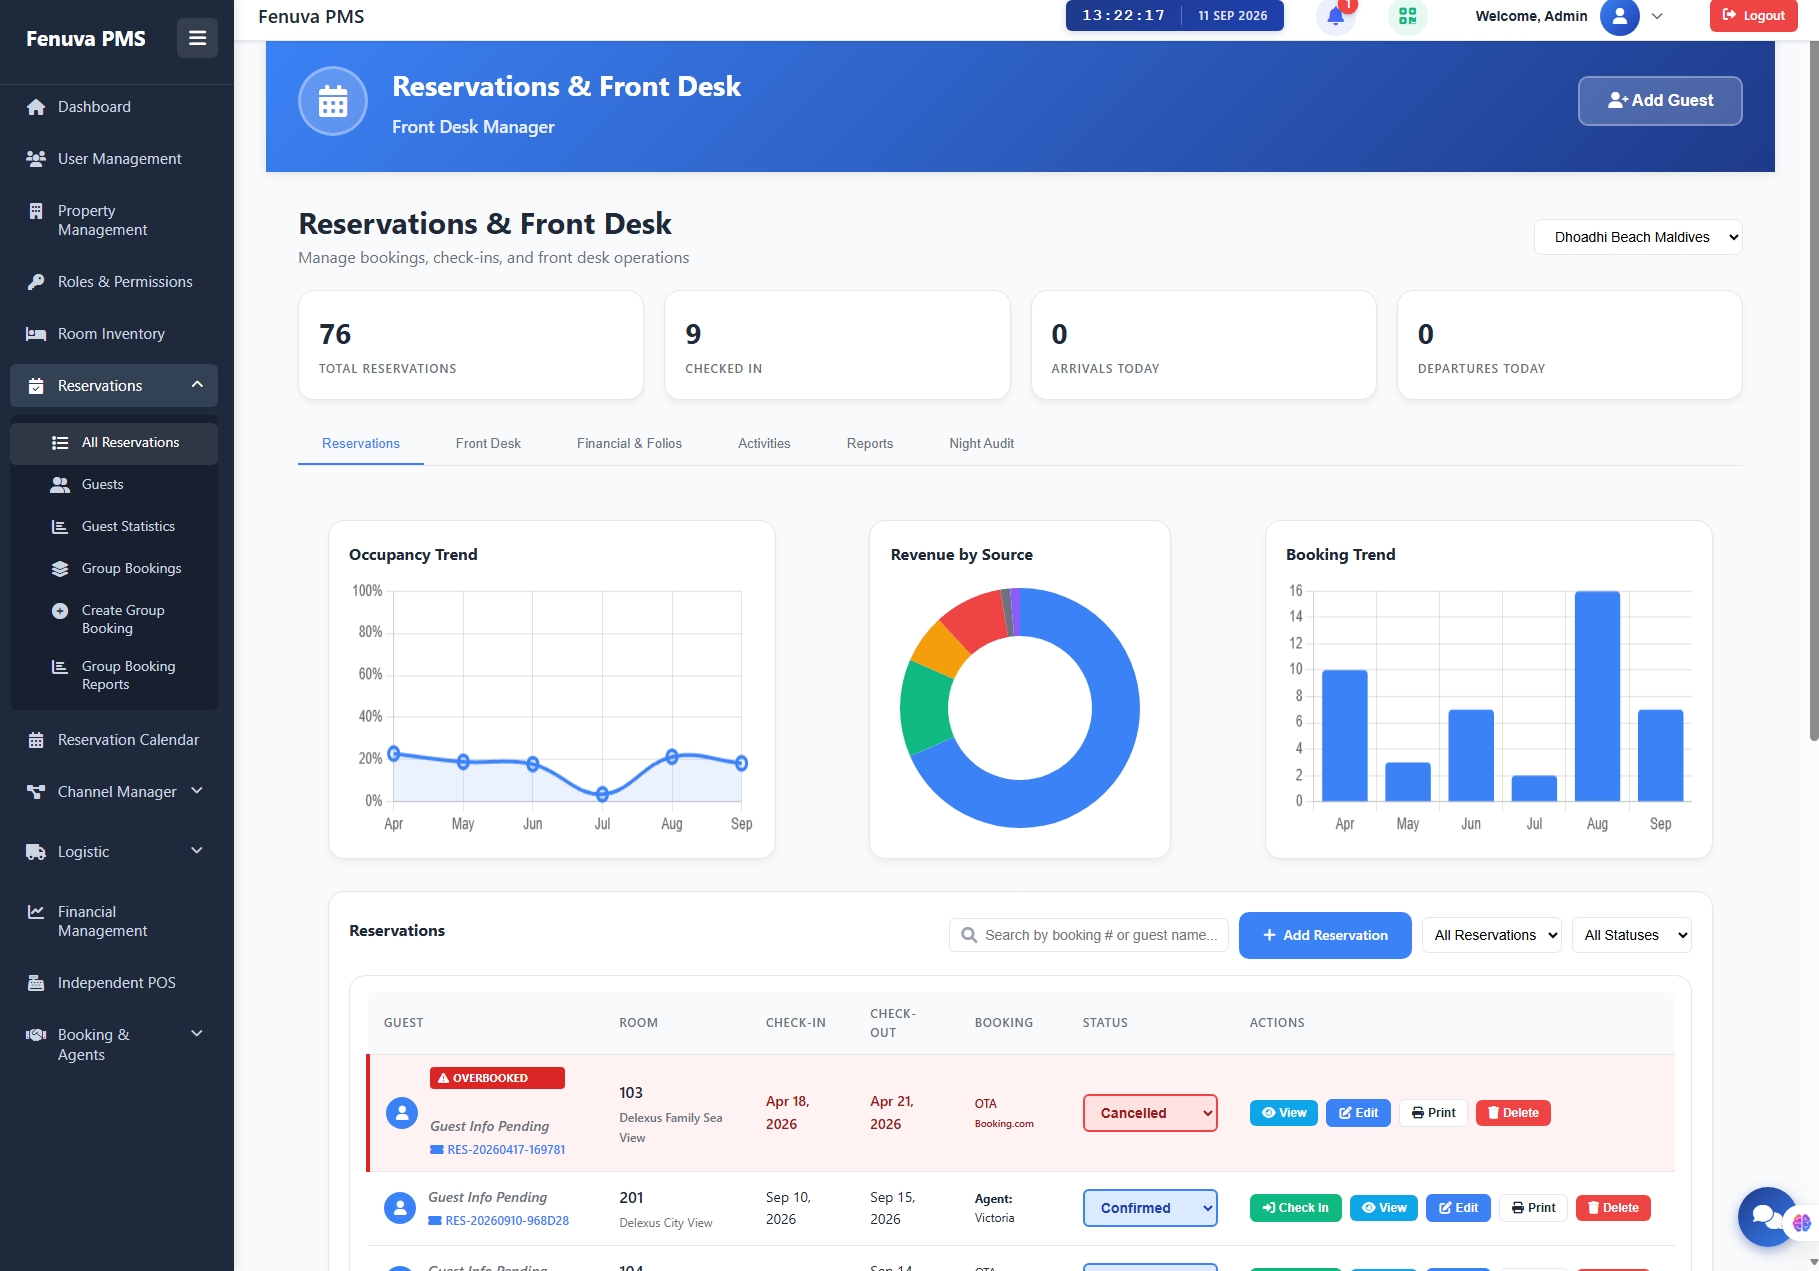Open the Guests submenu item
This screenshot has width=1819, height=1271.
114,485
